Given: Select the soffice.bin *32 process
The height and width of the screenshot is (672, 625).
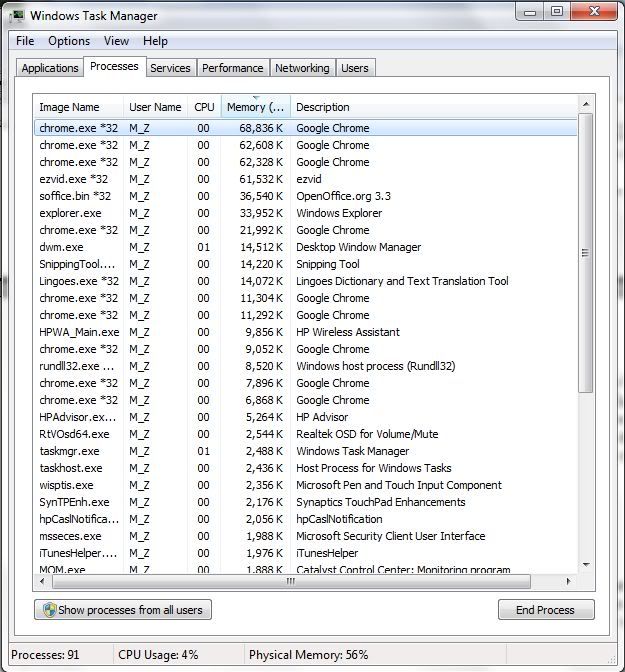Looking at the screenshot, I should pos(305,196).
